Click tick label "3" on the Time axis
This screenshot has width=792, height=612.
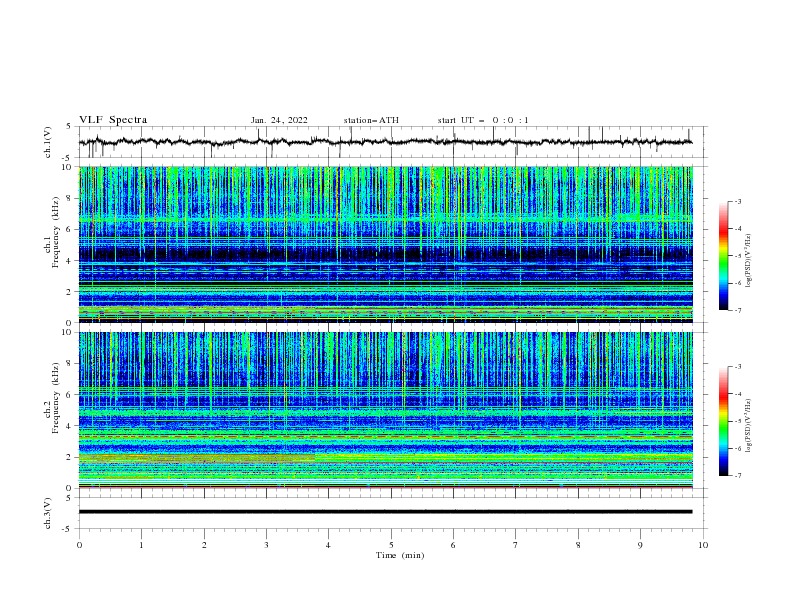(266, 545)
